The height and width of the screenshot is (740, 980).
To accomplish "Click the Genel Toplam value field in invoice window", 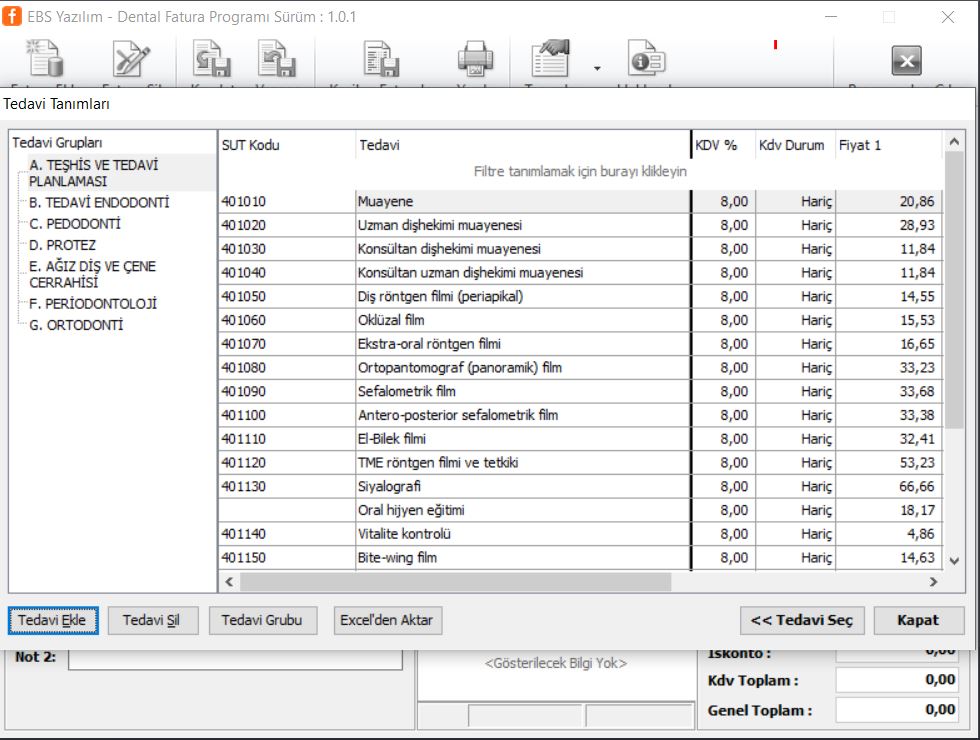I will [x=897, y=710].
